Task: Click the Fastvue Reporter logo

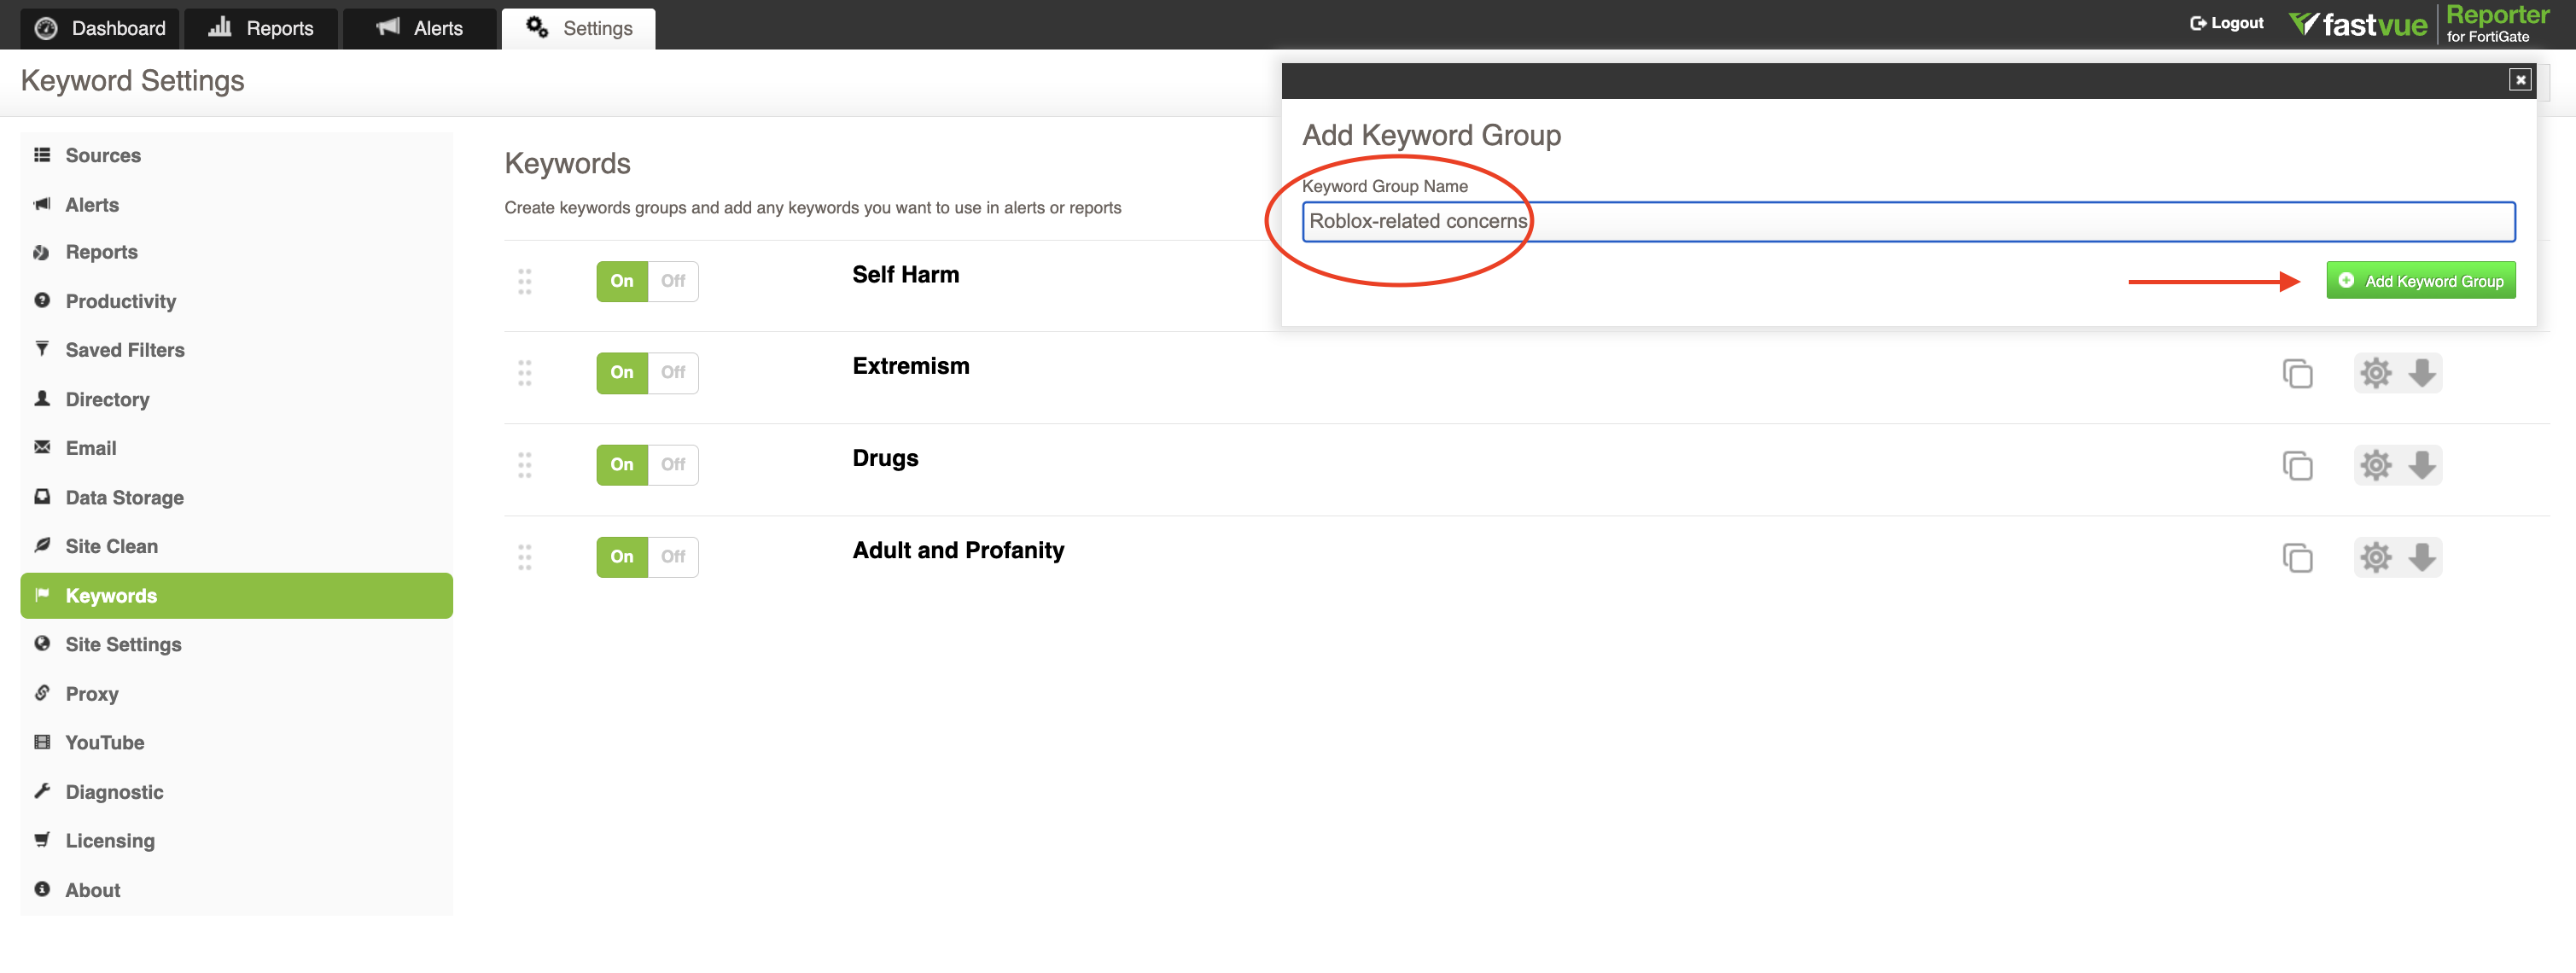Action: (x=2420, y=24)
